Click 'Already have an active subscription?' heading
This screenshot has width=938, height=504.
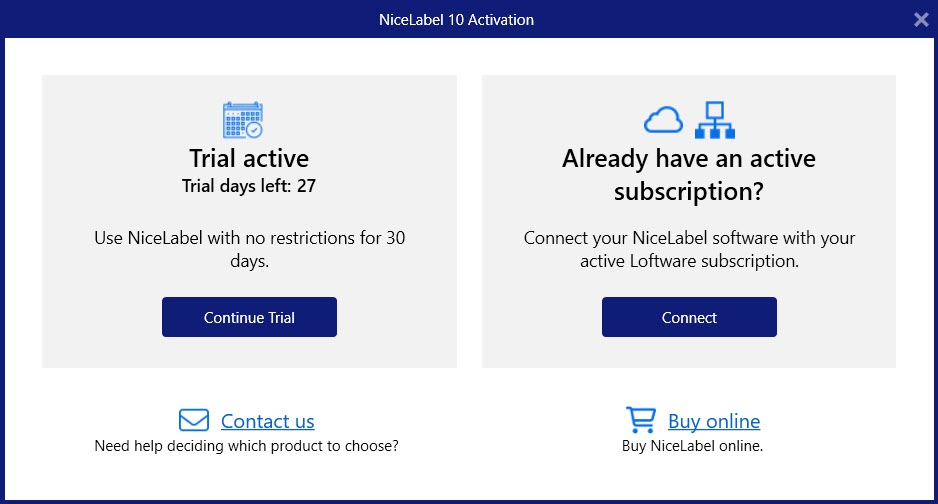[x=689, y=175]
